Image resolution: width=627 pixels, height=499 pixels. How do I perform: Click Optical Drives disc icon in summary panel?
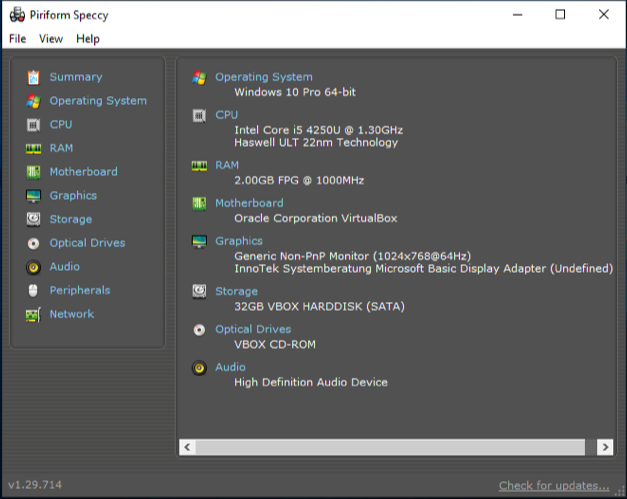click(199, 330)
